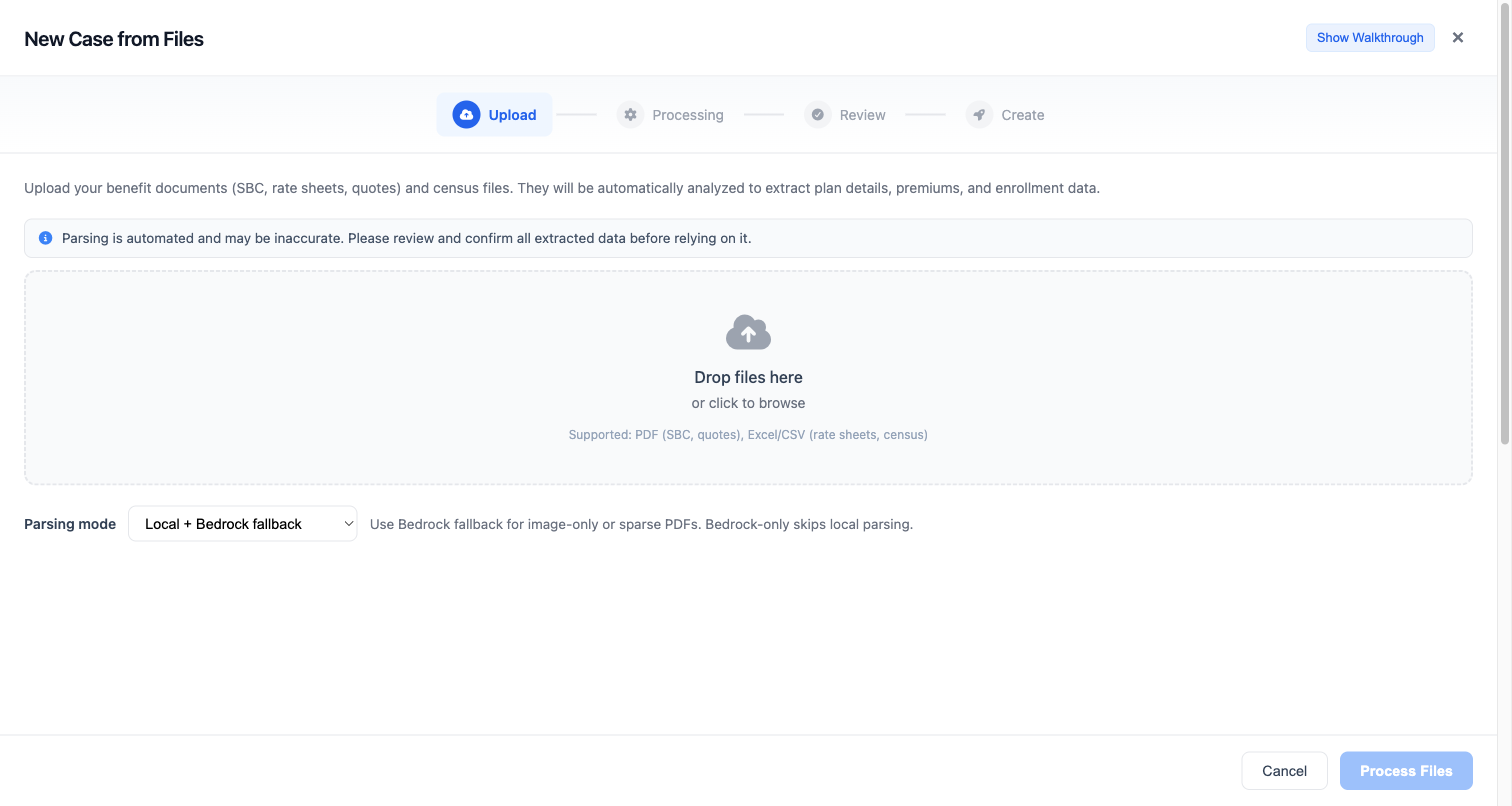The image size is (1512, 806).
Task: Click the chevron on the parsing mode selector
Action: click(348, 523)
